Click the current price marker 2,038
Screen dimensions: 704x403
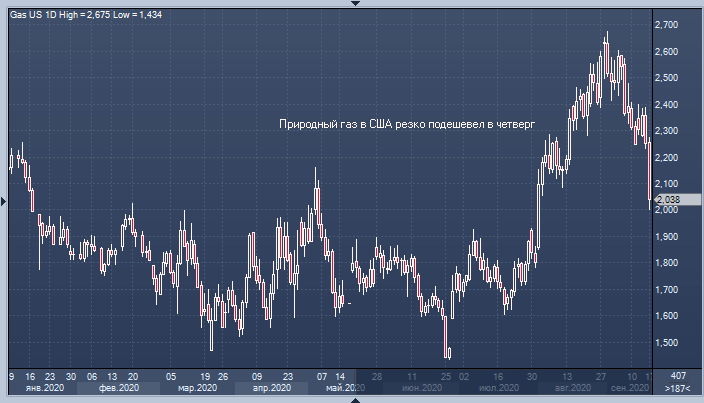(x=668, y=200)
